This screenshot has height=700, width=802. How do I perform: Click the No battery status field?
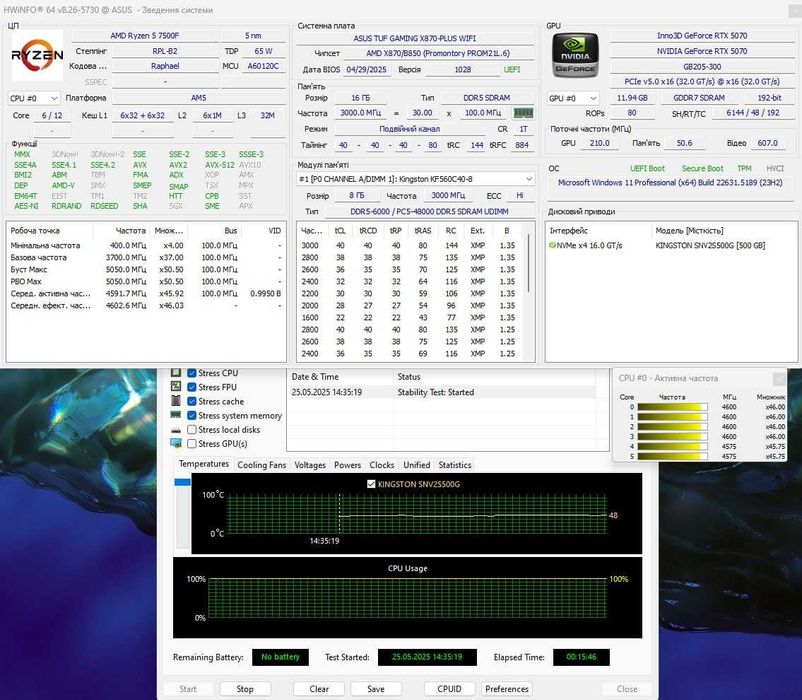click(x=280, y=657)
